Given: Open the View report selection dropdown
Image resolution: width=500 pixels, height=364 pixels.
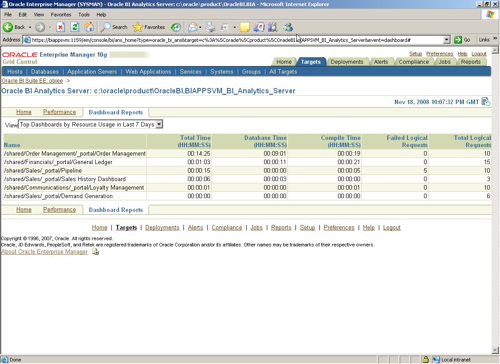Looking at the screenshot, I should [90, 124].
